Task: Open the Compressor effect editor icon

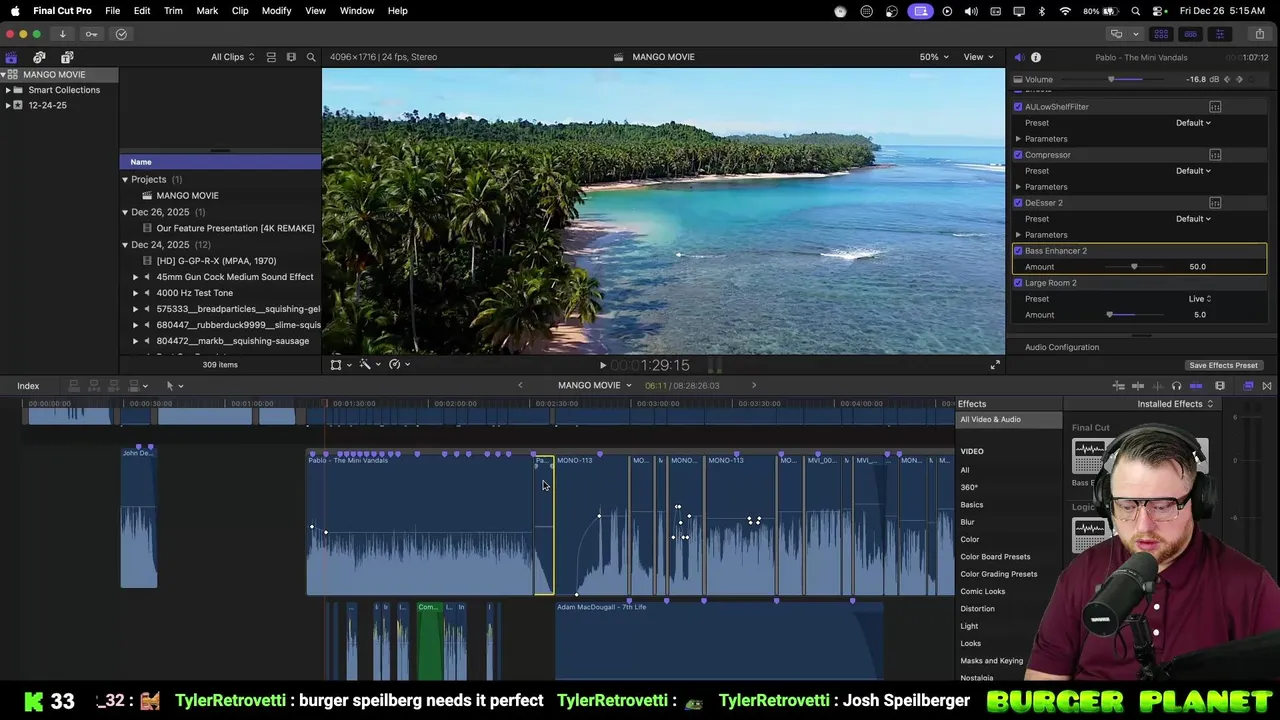Action: tap(1215, 155)
